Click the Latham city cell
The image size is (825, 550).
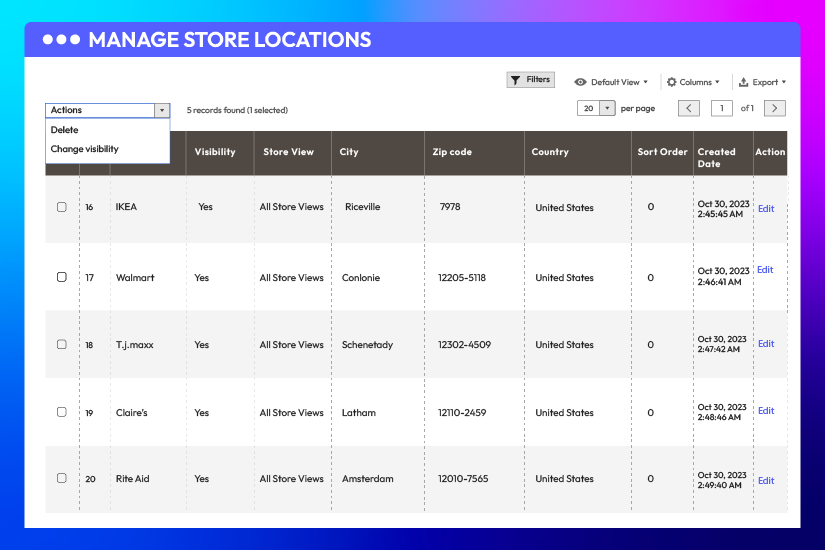359,413
